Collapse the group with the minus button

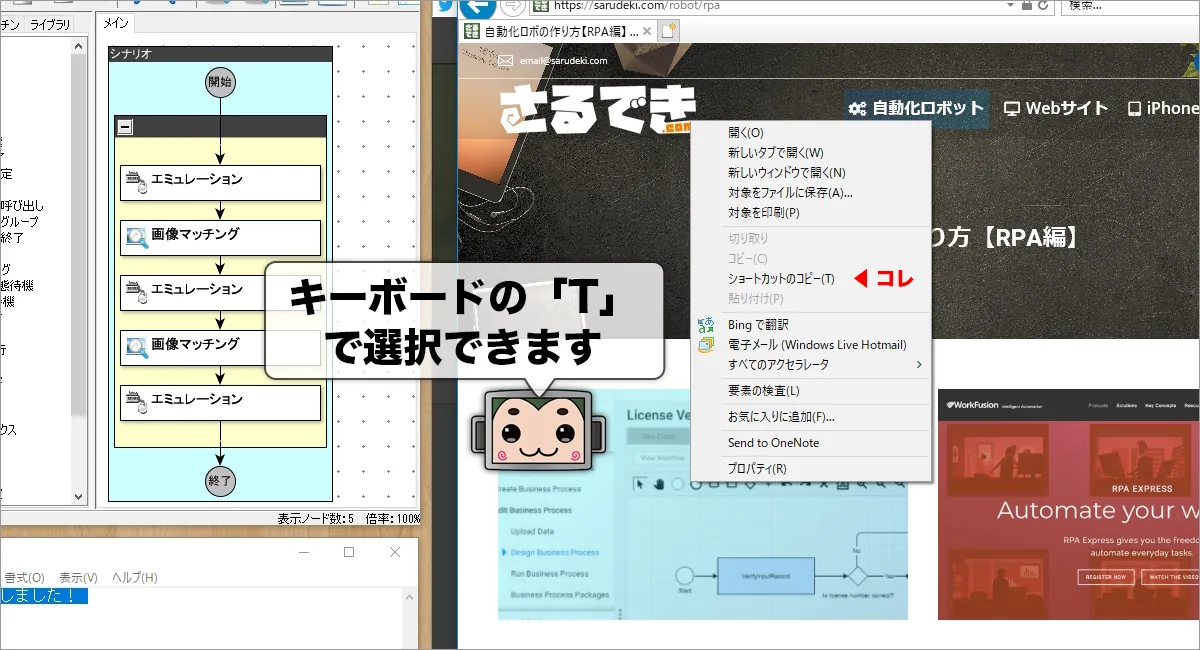coord(125,127)
